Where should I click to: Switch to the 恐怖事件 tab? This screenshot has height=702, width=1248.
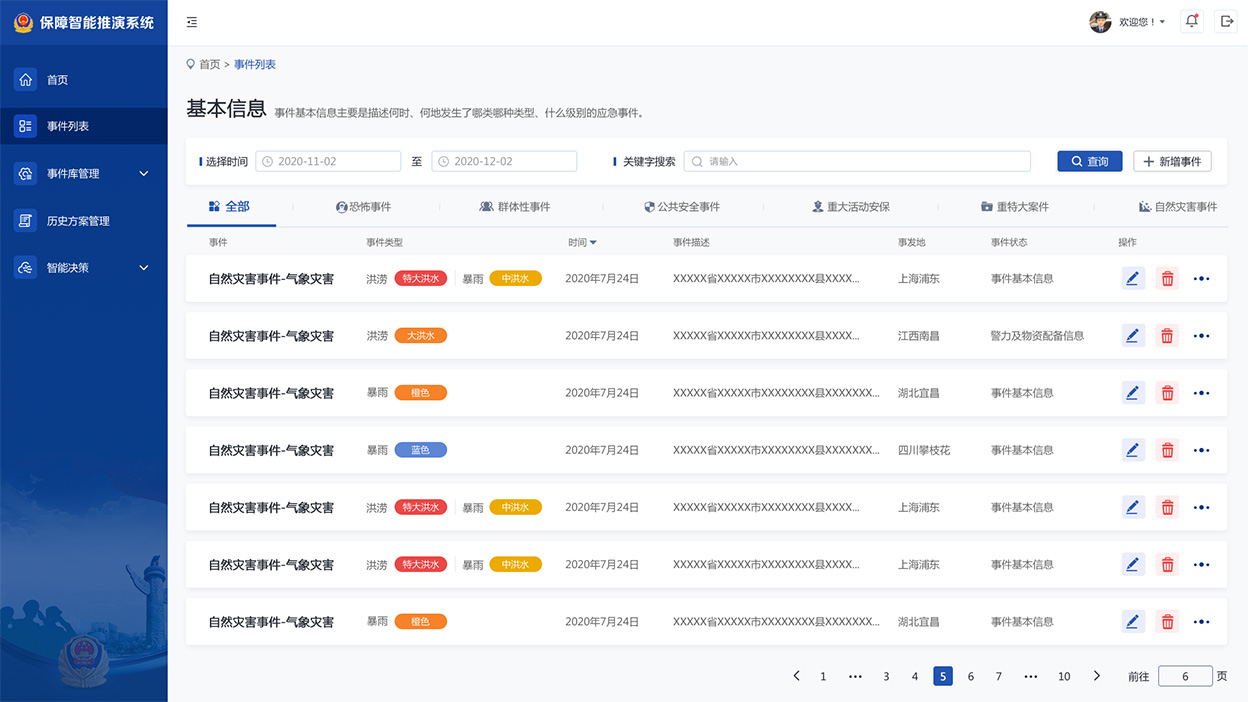(363, 207)
